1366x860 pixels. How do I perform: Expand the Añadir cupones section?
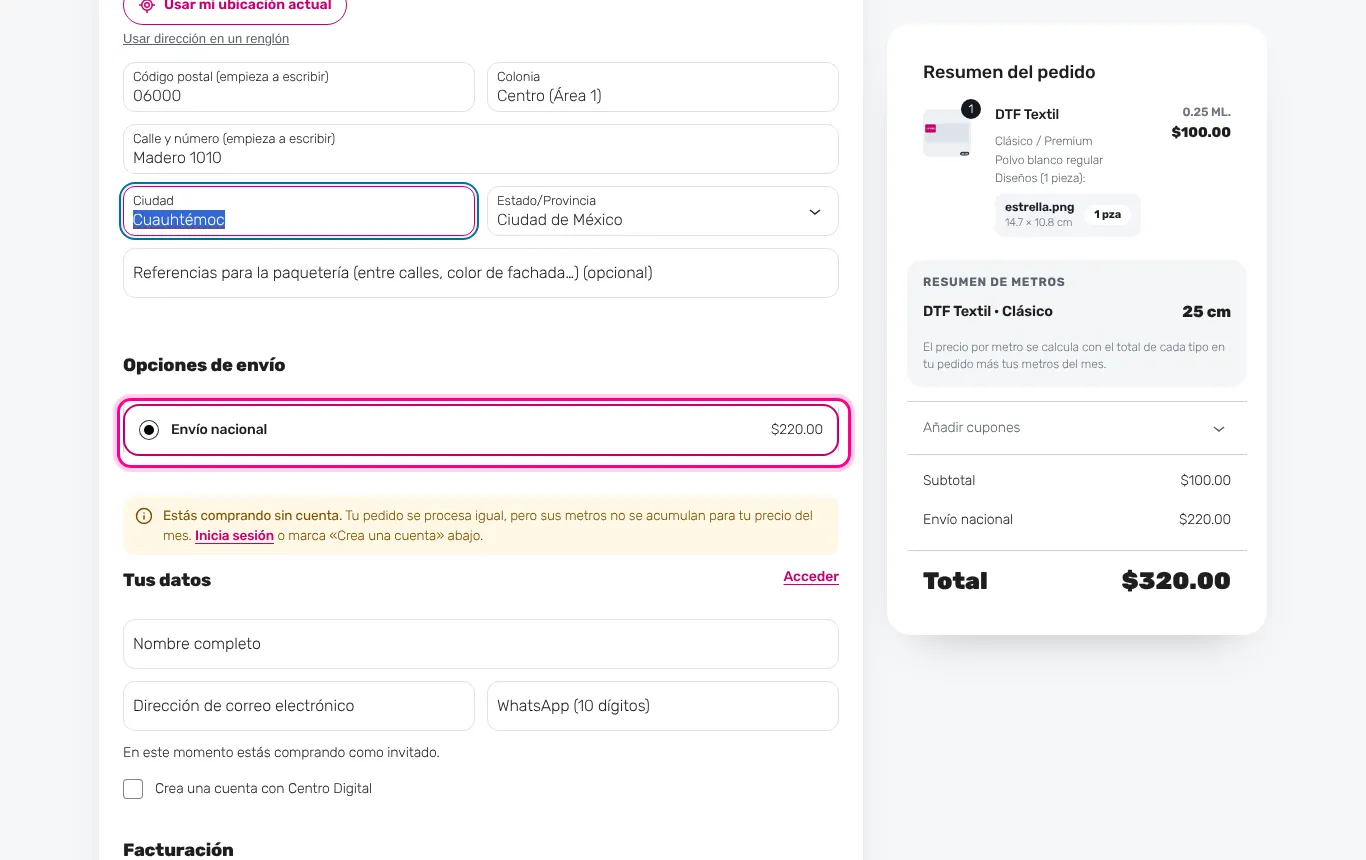click(1077, 428)
